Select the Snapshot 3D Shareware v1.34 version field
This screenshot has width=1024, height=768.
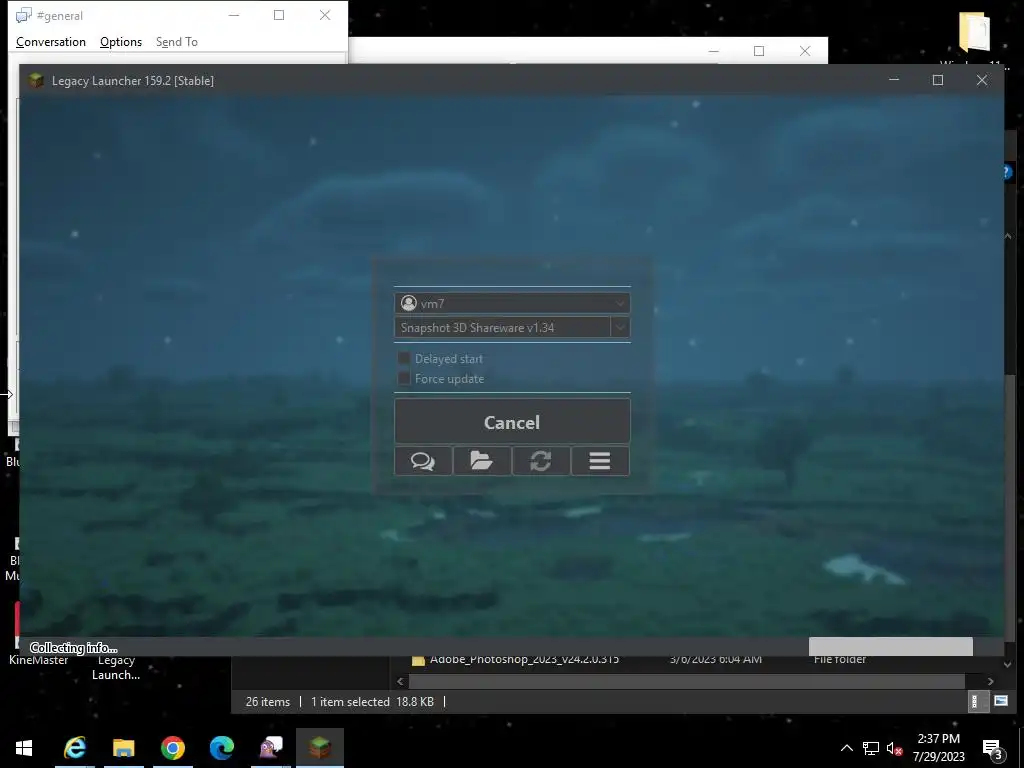tap(502, 327)
